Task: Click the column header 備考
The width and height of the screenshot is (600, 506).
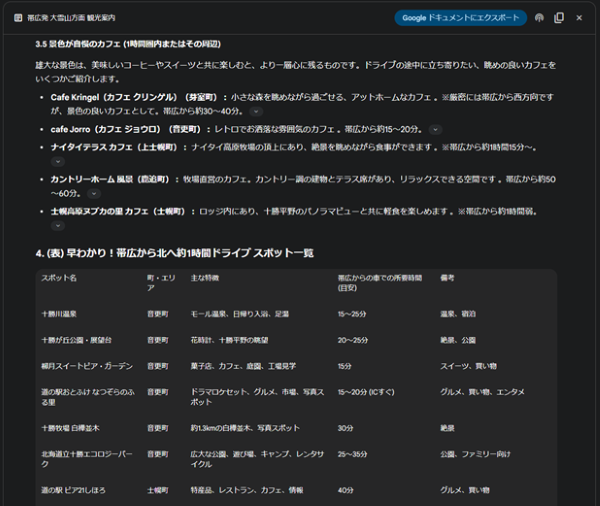Action: (x=447, y=278)
